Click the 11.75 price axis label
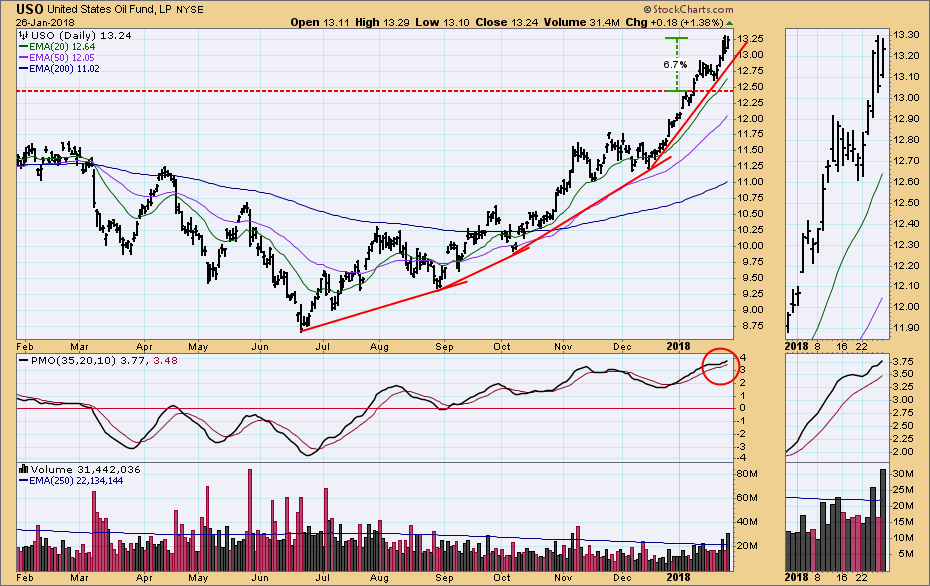Screen dimensions: 930x586 tap(749, 134)
